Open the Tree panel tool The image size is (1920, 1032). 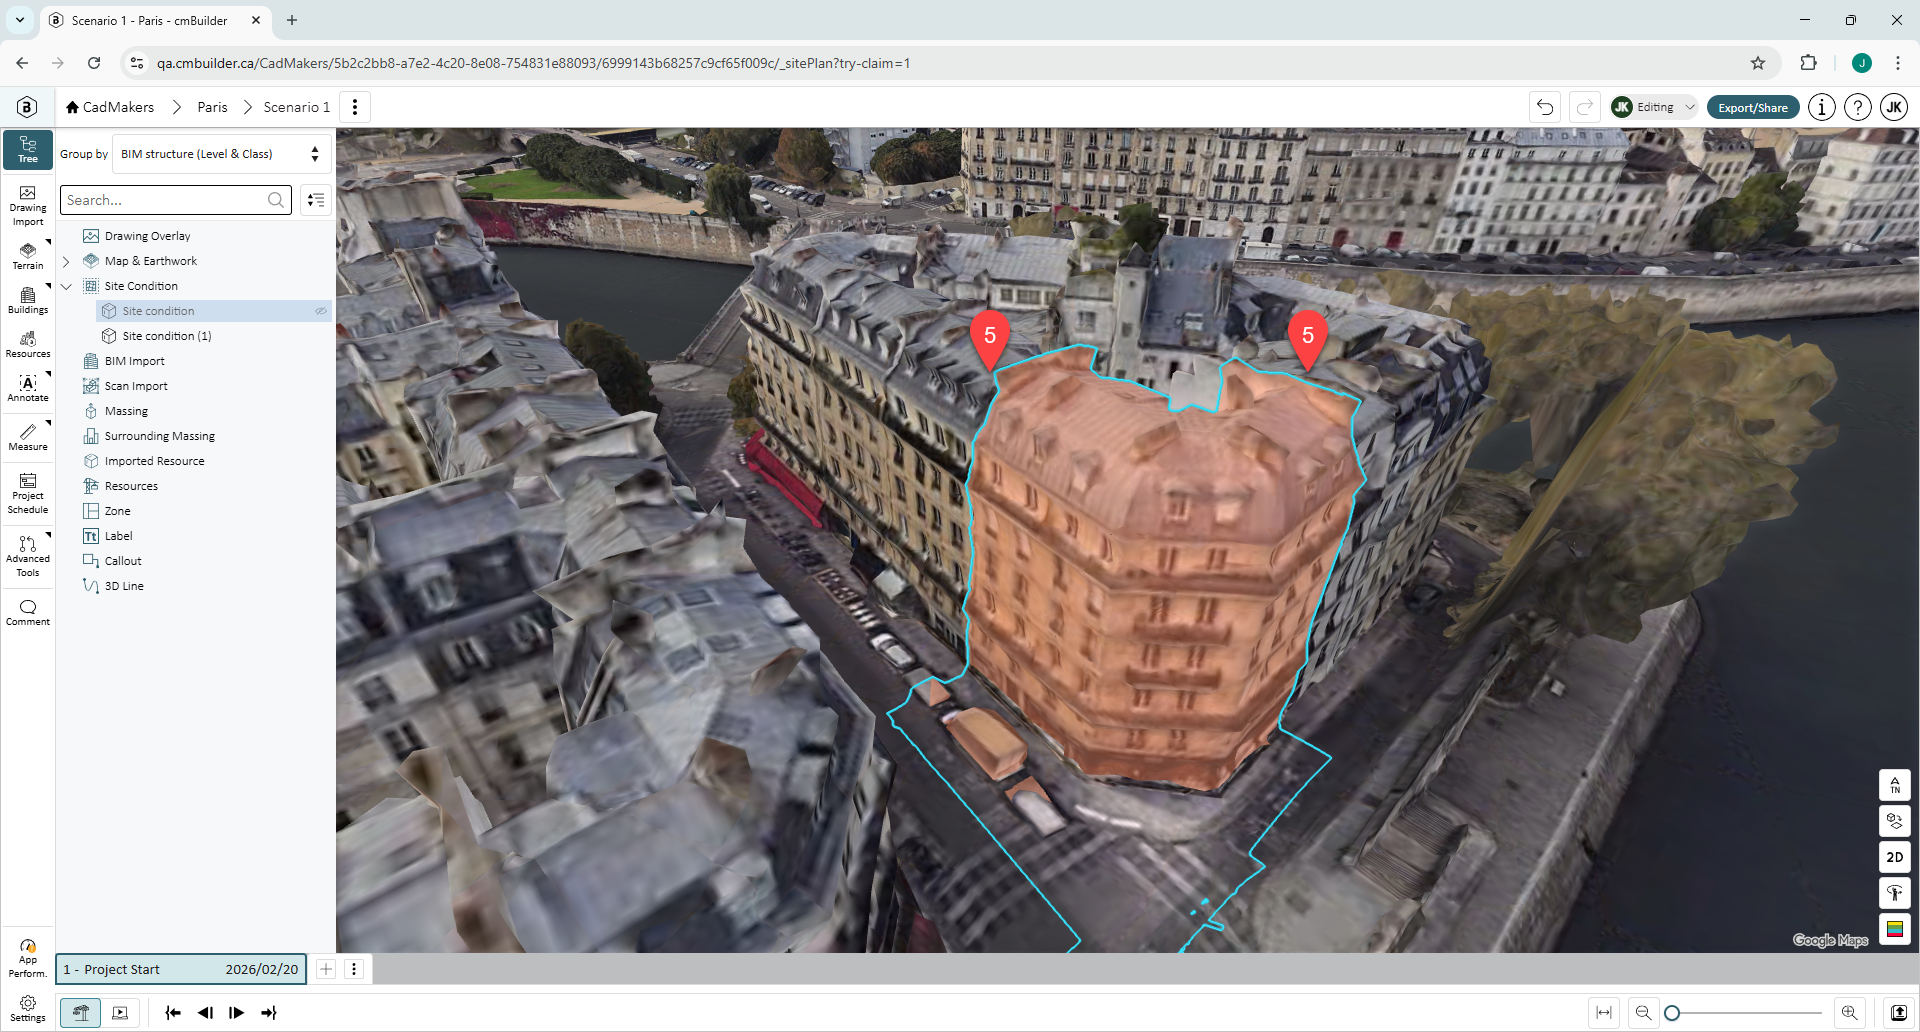(28, 149)
